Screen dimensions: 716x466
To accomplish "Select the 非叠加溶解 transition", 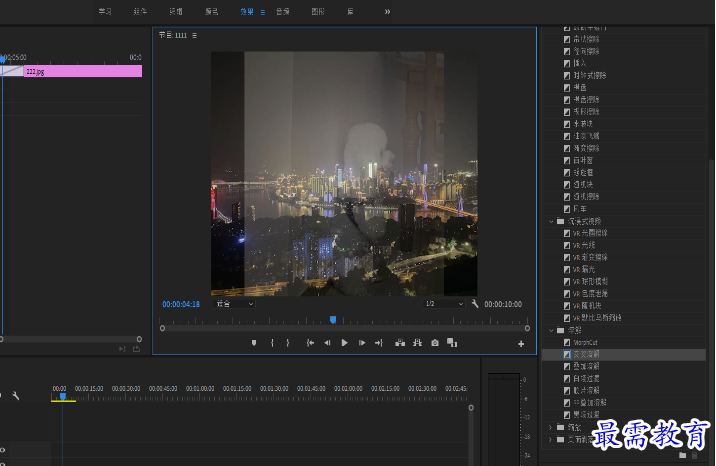I will click(590, 403).
